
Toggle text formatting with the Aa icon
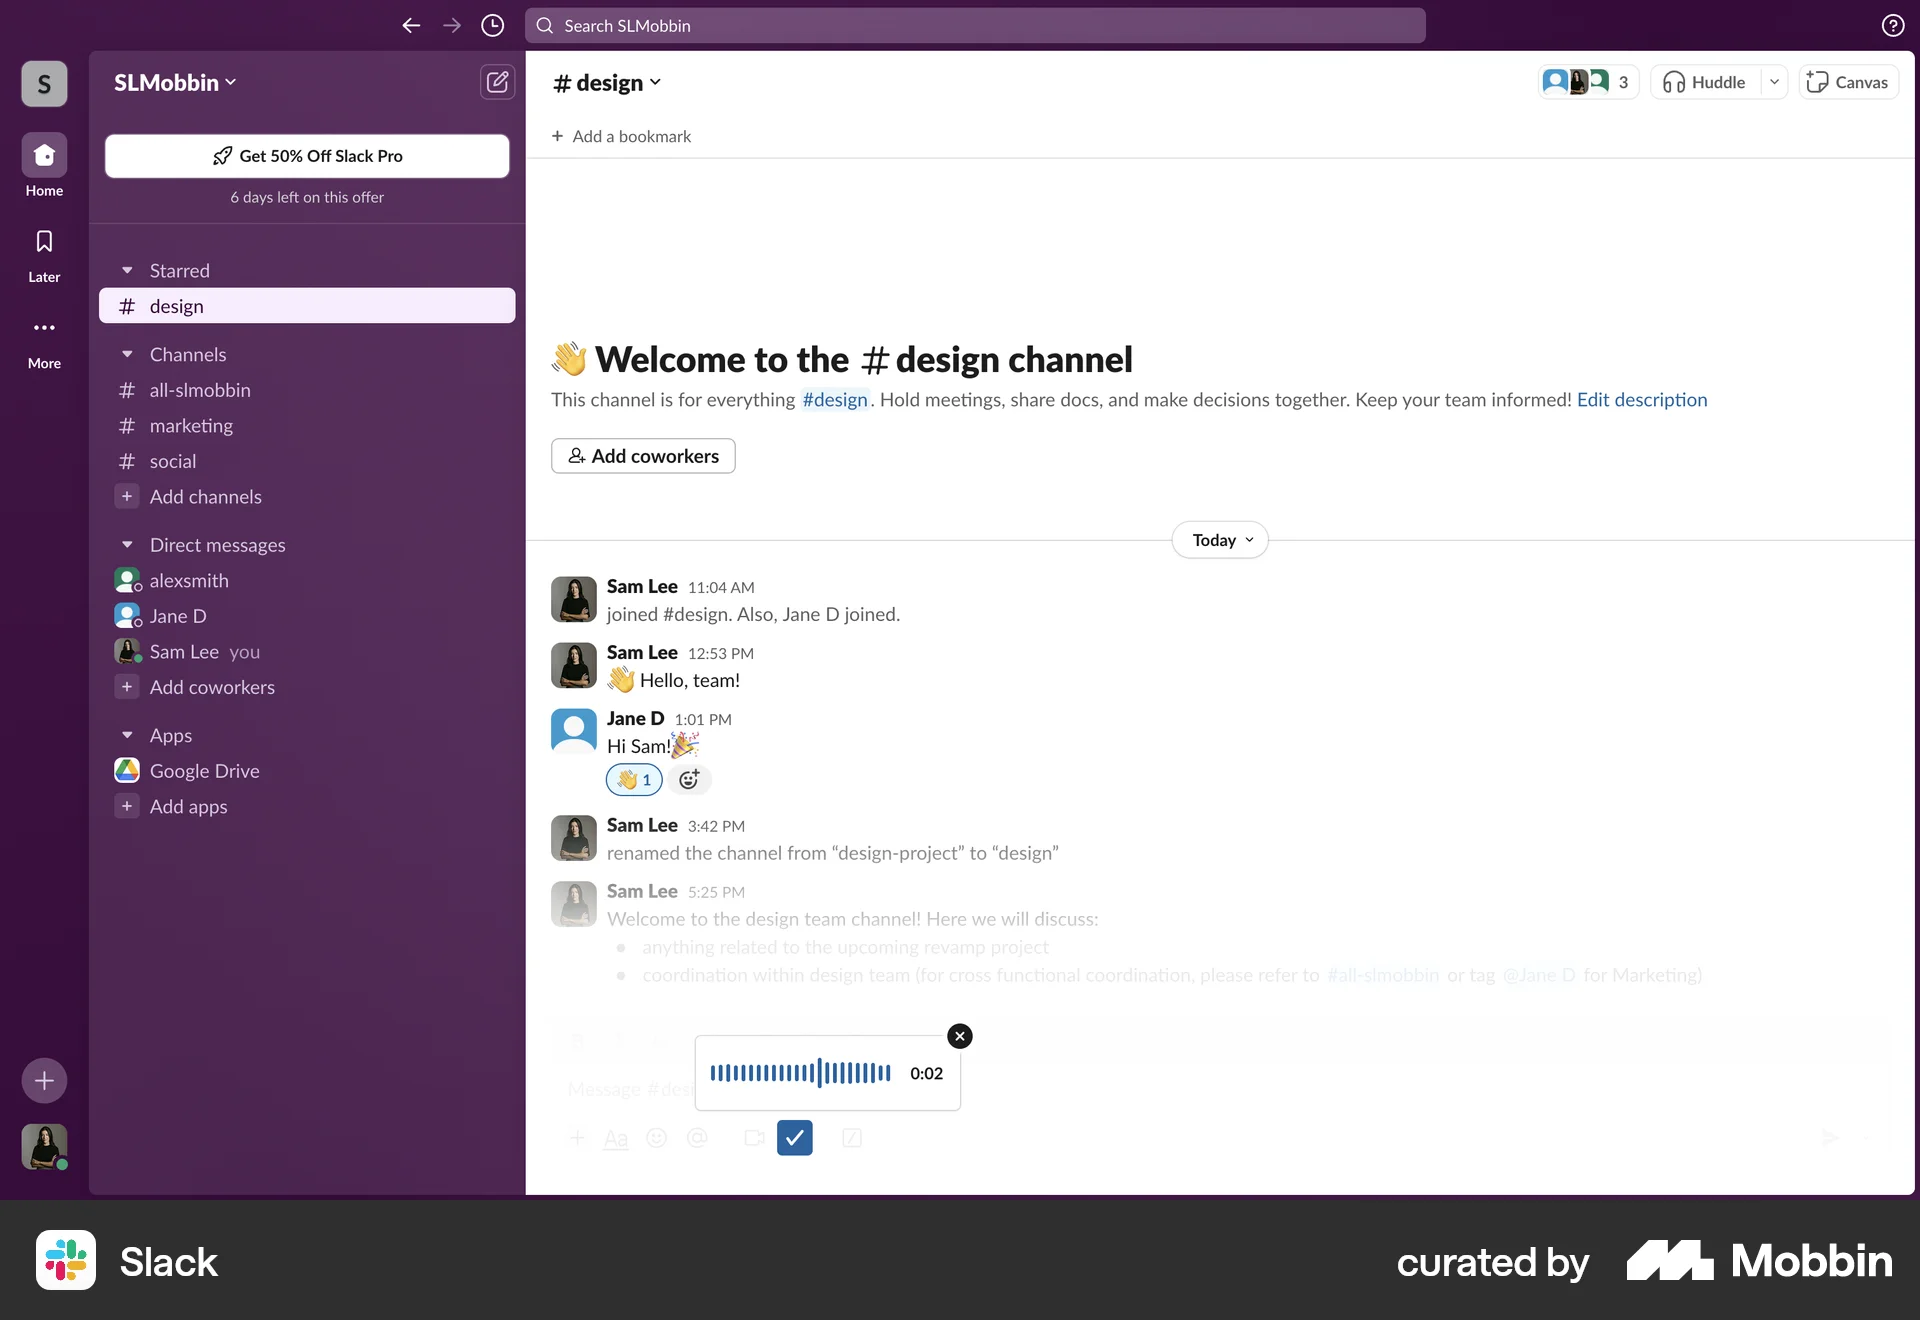point(615,1138)
